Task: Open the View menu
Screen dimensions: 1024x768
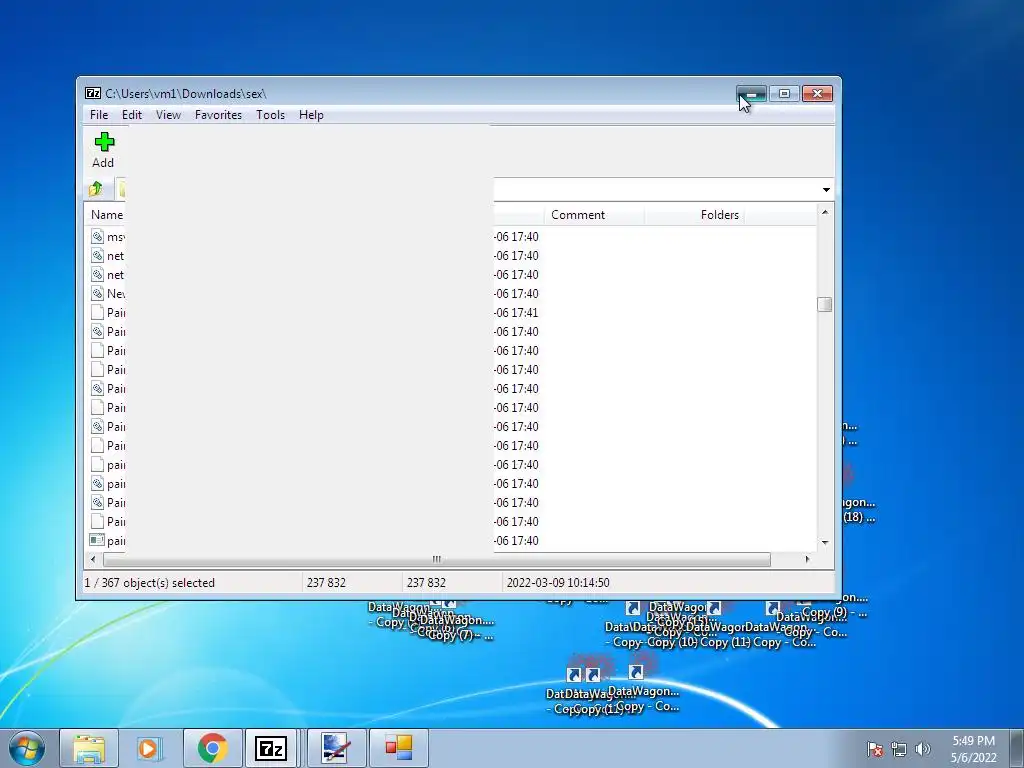Action: 168,115
